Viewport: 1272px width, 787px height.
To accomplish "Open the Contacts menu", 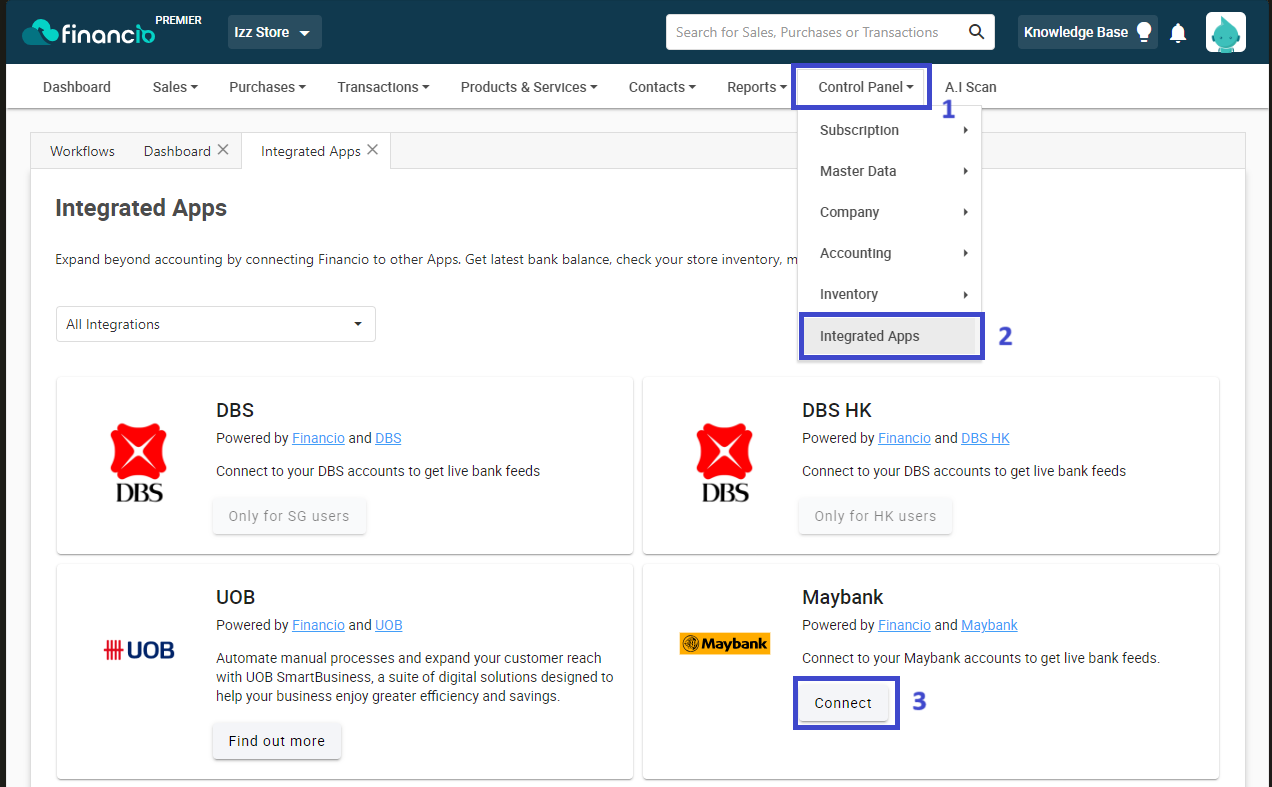I will 662,87.
